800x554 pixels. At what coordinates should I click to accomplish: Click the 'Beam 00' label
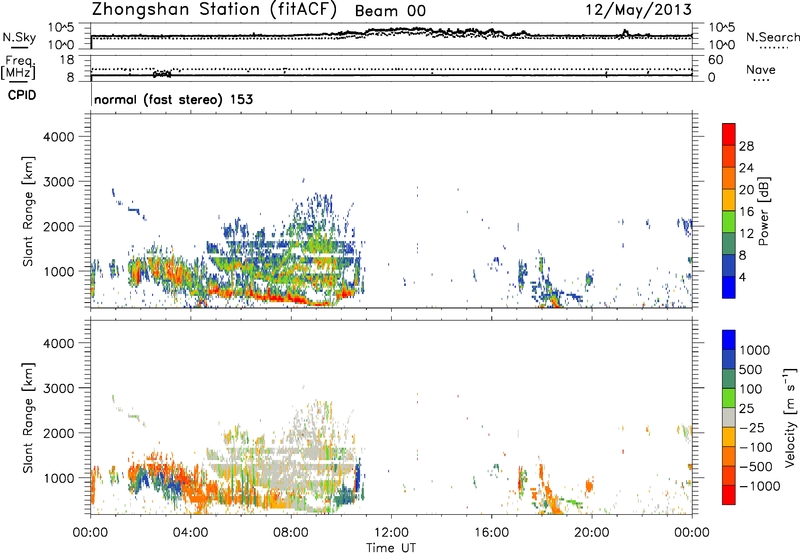tap(390, 11)
